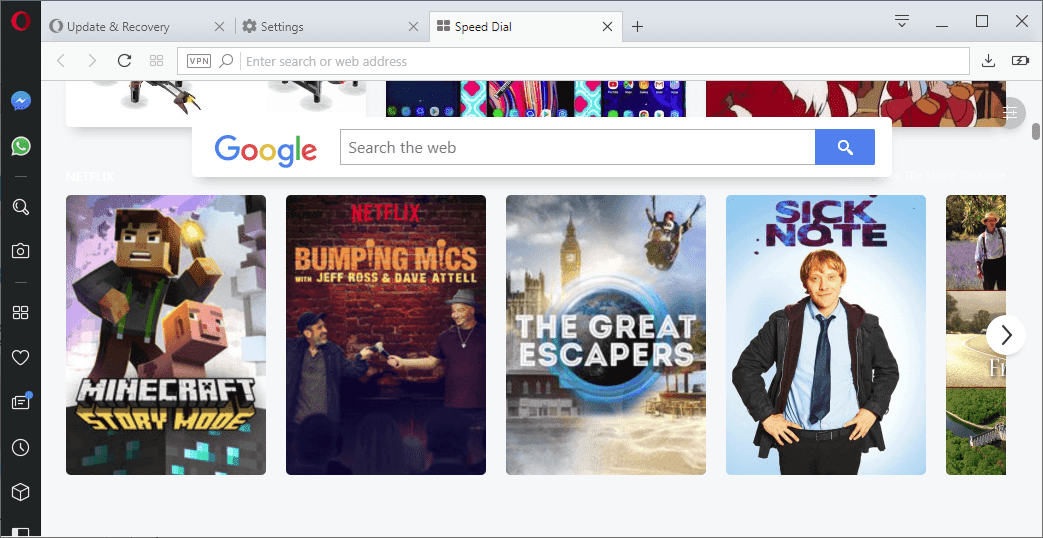Click the vertical scrollbar thumb

(x=1036, y=131)
